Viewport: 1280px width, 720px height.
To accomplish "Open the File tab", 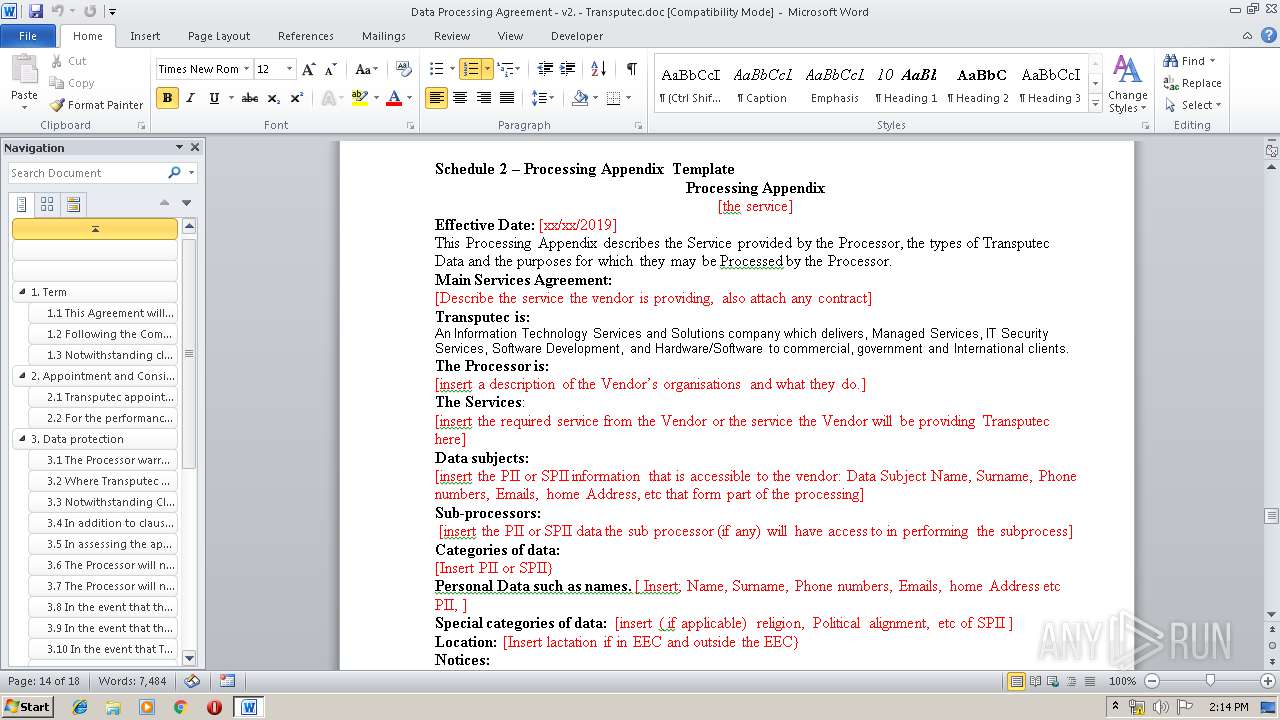I will pyautogui.click(x=28, y=36).
